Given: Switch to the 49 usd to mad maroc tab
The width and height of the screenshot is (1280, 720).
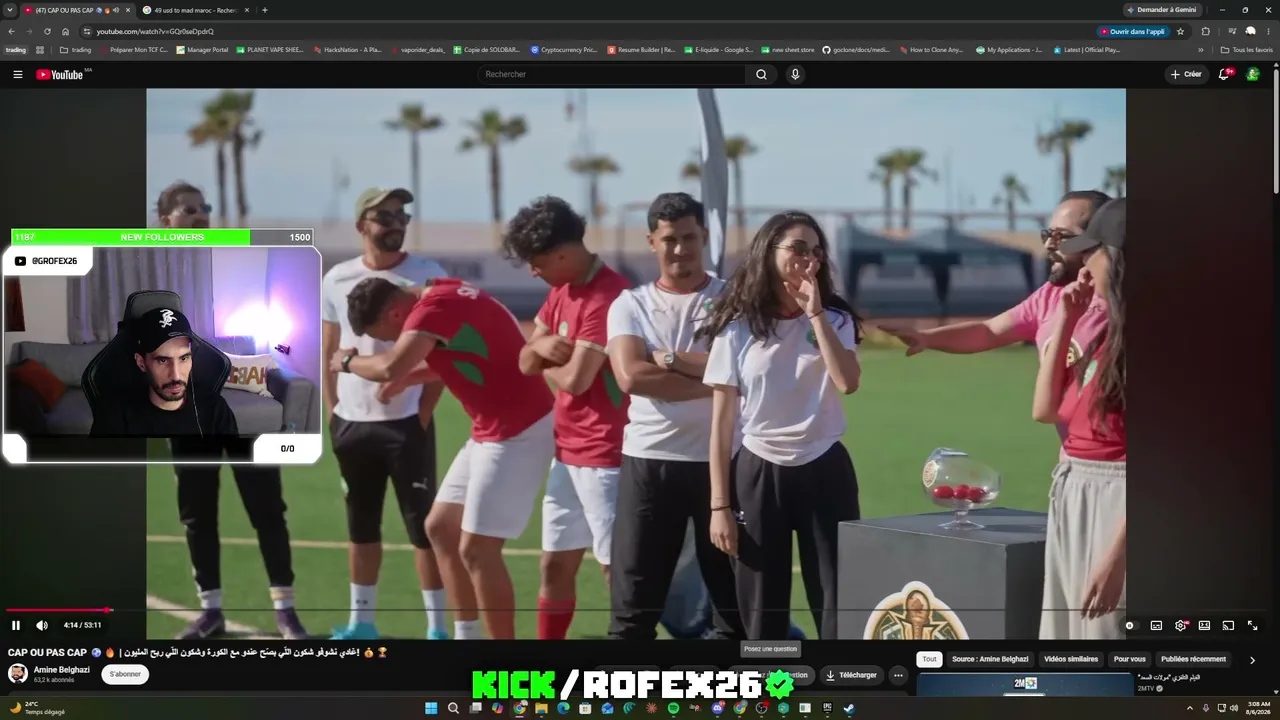Looking at the screenshot, I should [x=196, y=10].
